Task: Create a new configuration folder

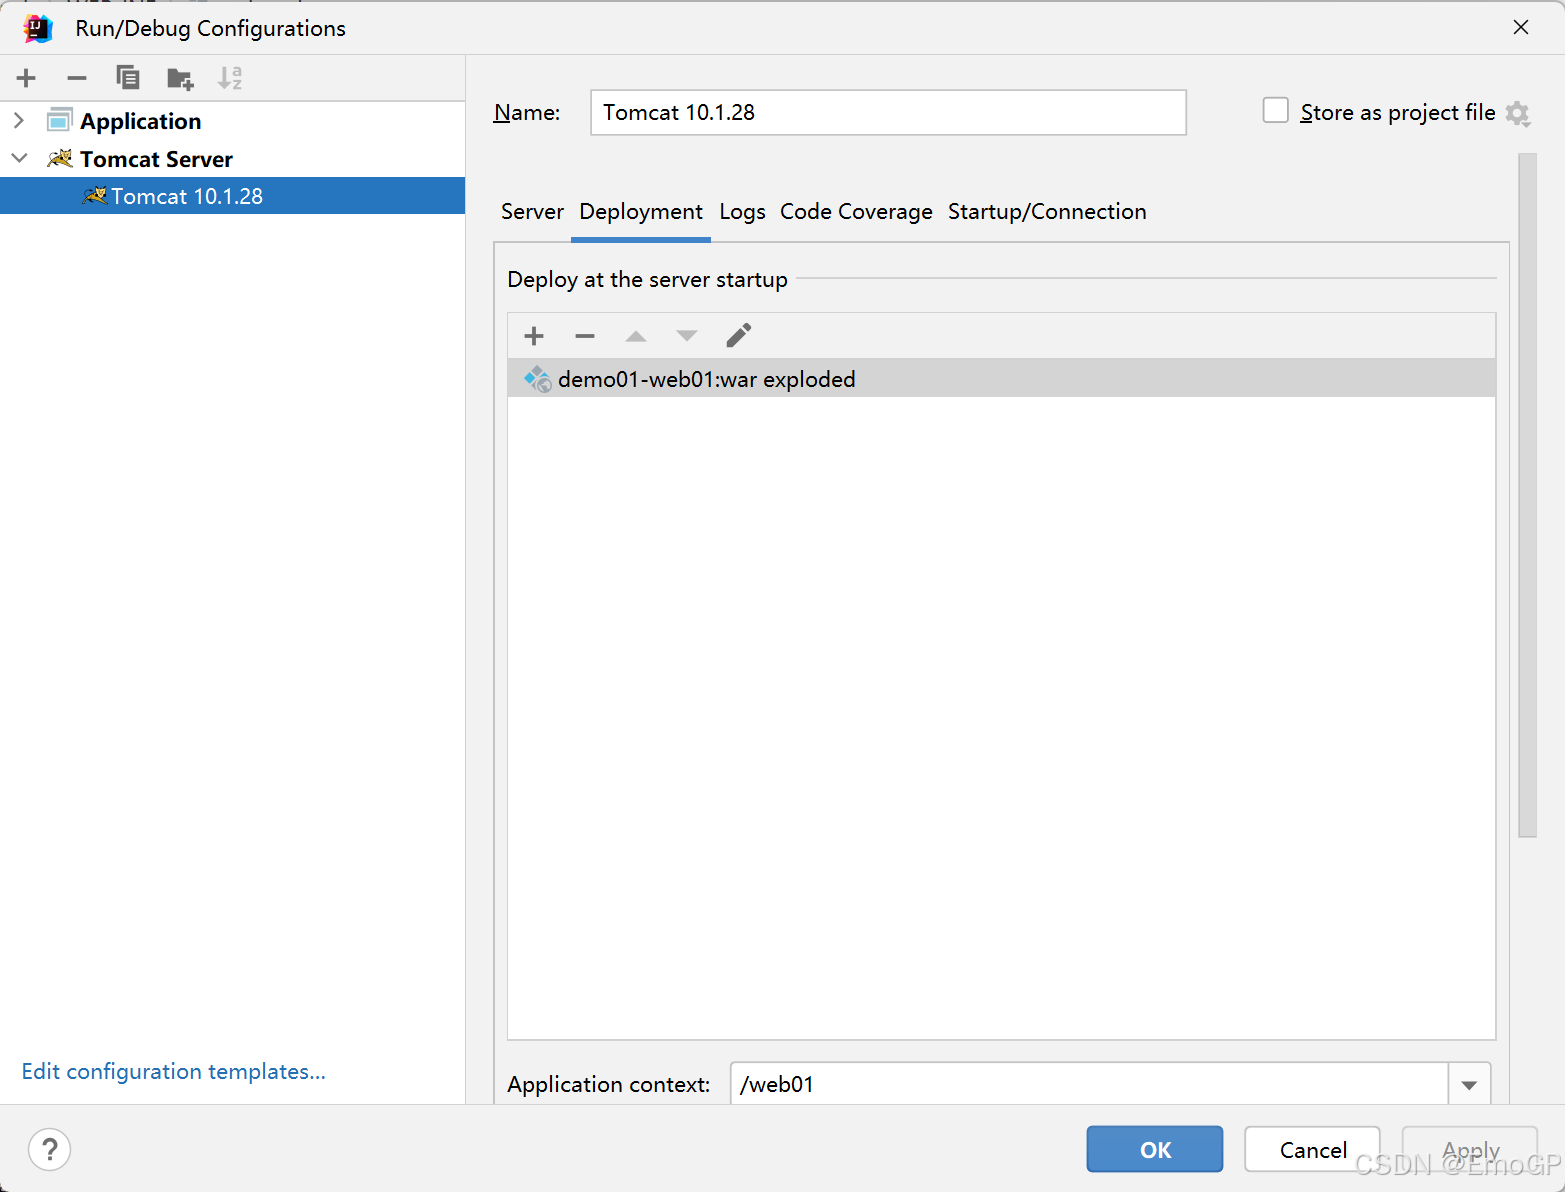Action: tap(180, 78)
